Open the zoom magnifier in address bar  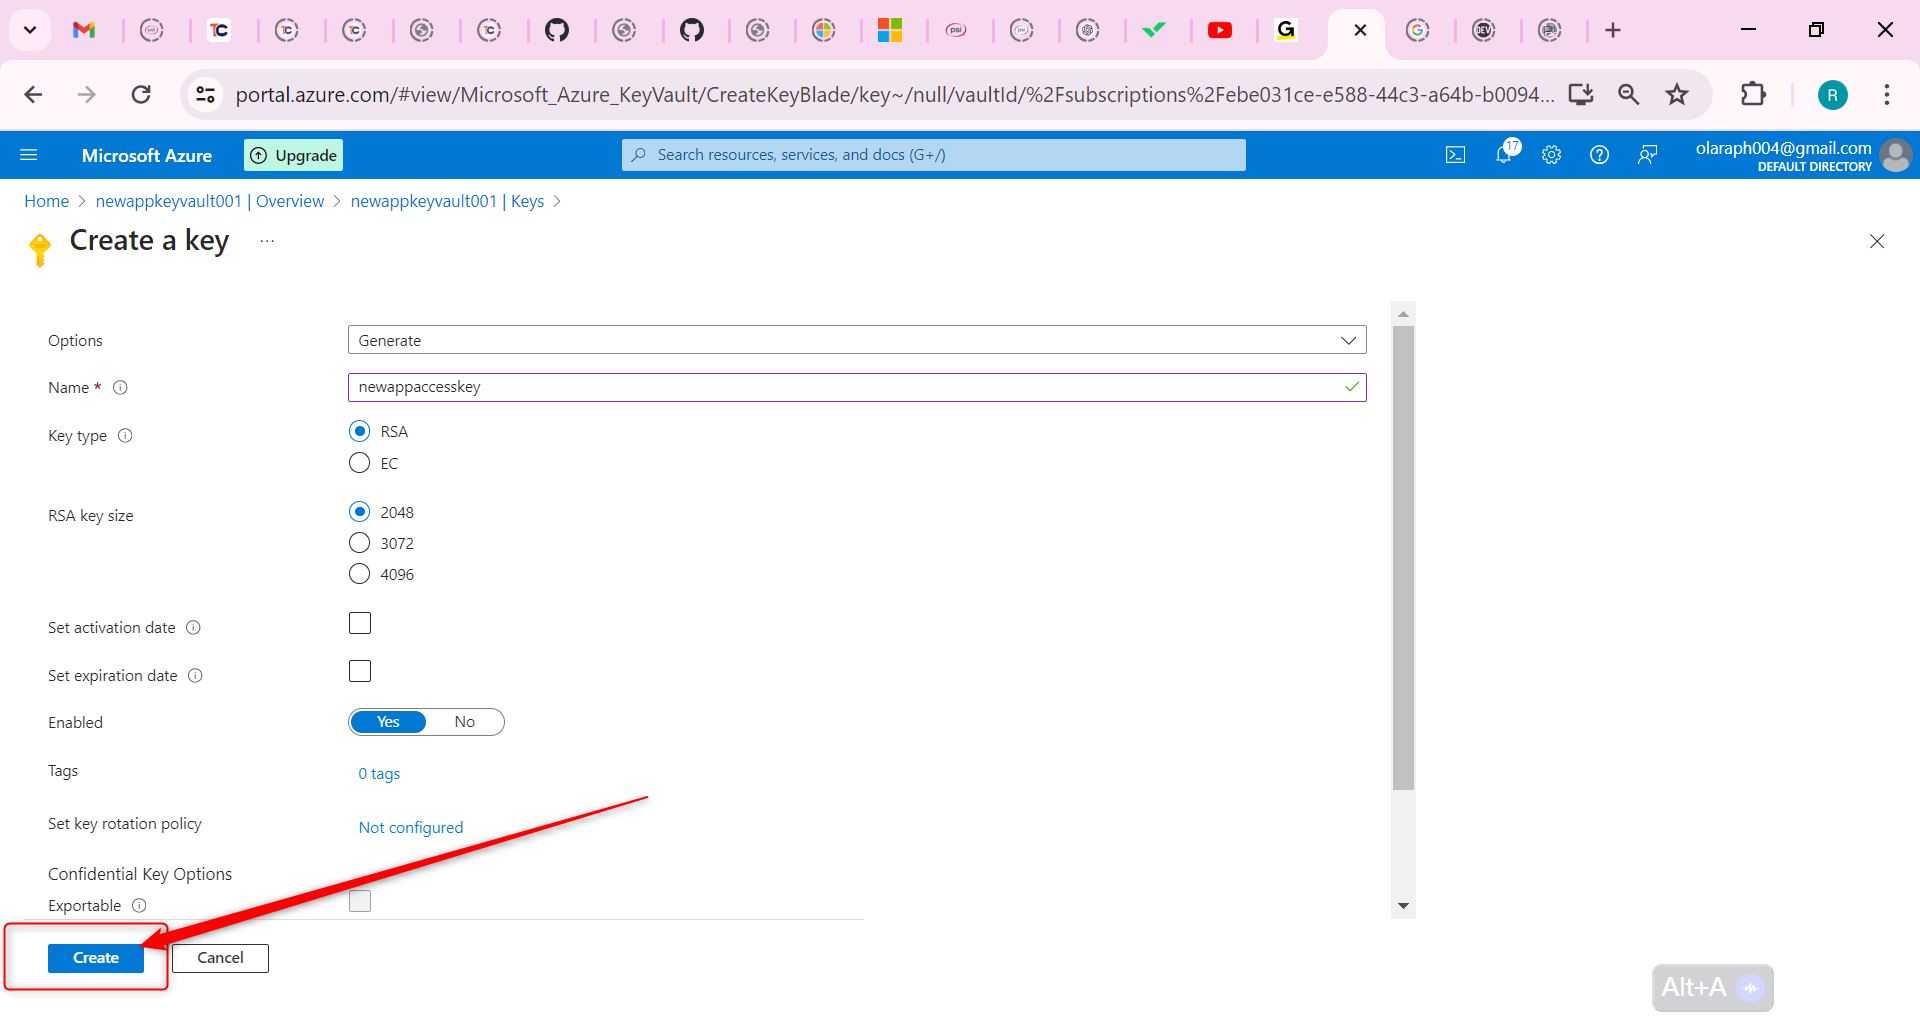(x=1629, y=95)
